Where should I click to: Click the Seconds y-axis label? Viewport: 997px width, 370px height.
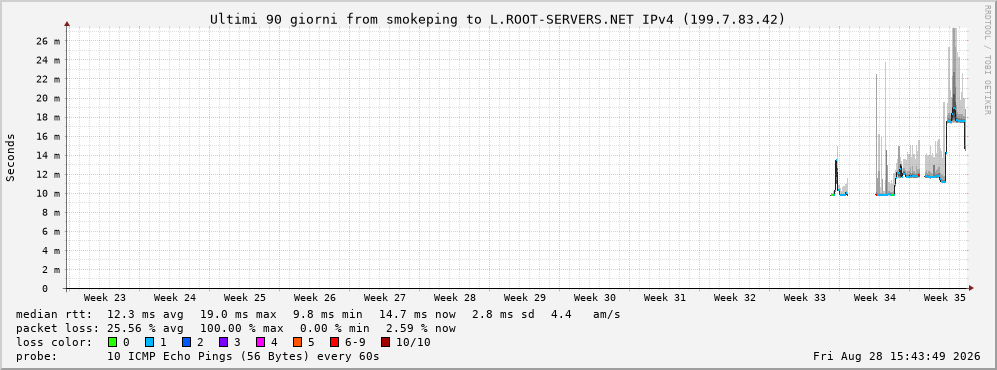(11, 157)
